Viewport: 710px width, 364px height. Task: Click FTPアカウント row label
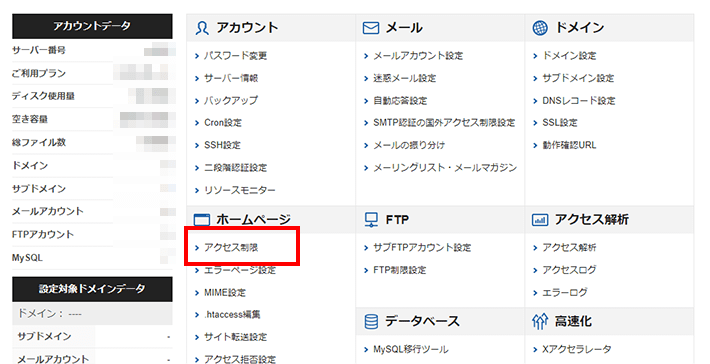click(x=43, y=235)
